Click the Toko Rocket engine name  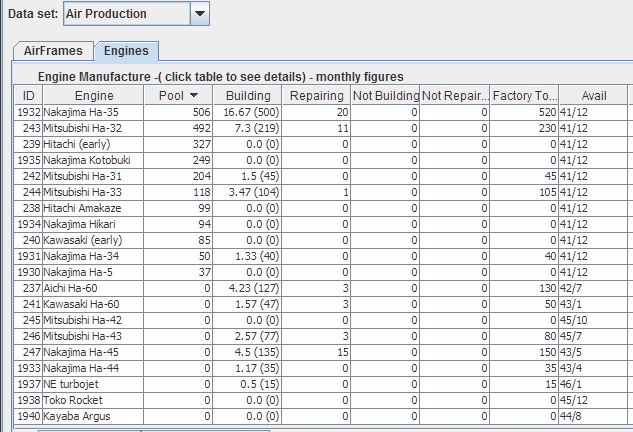click(73, 400)
